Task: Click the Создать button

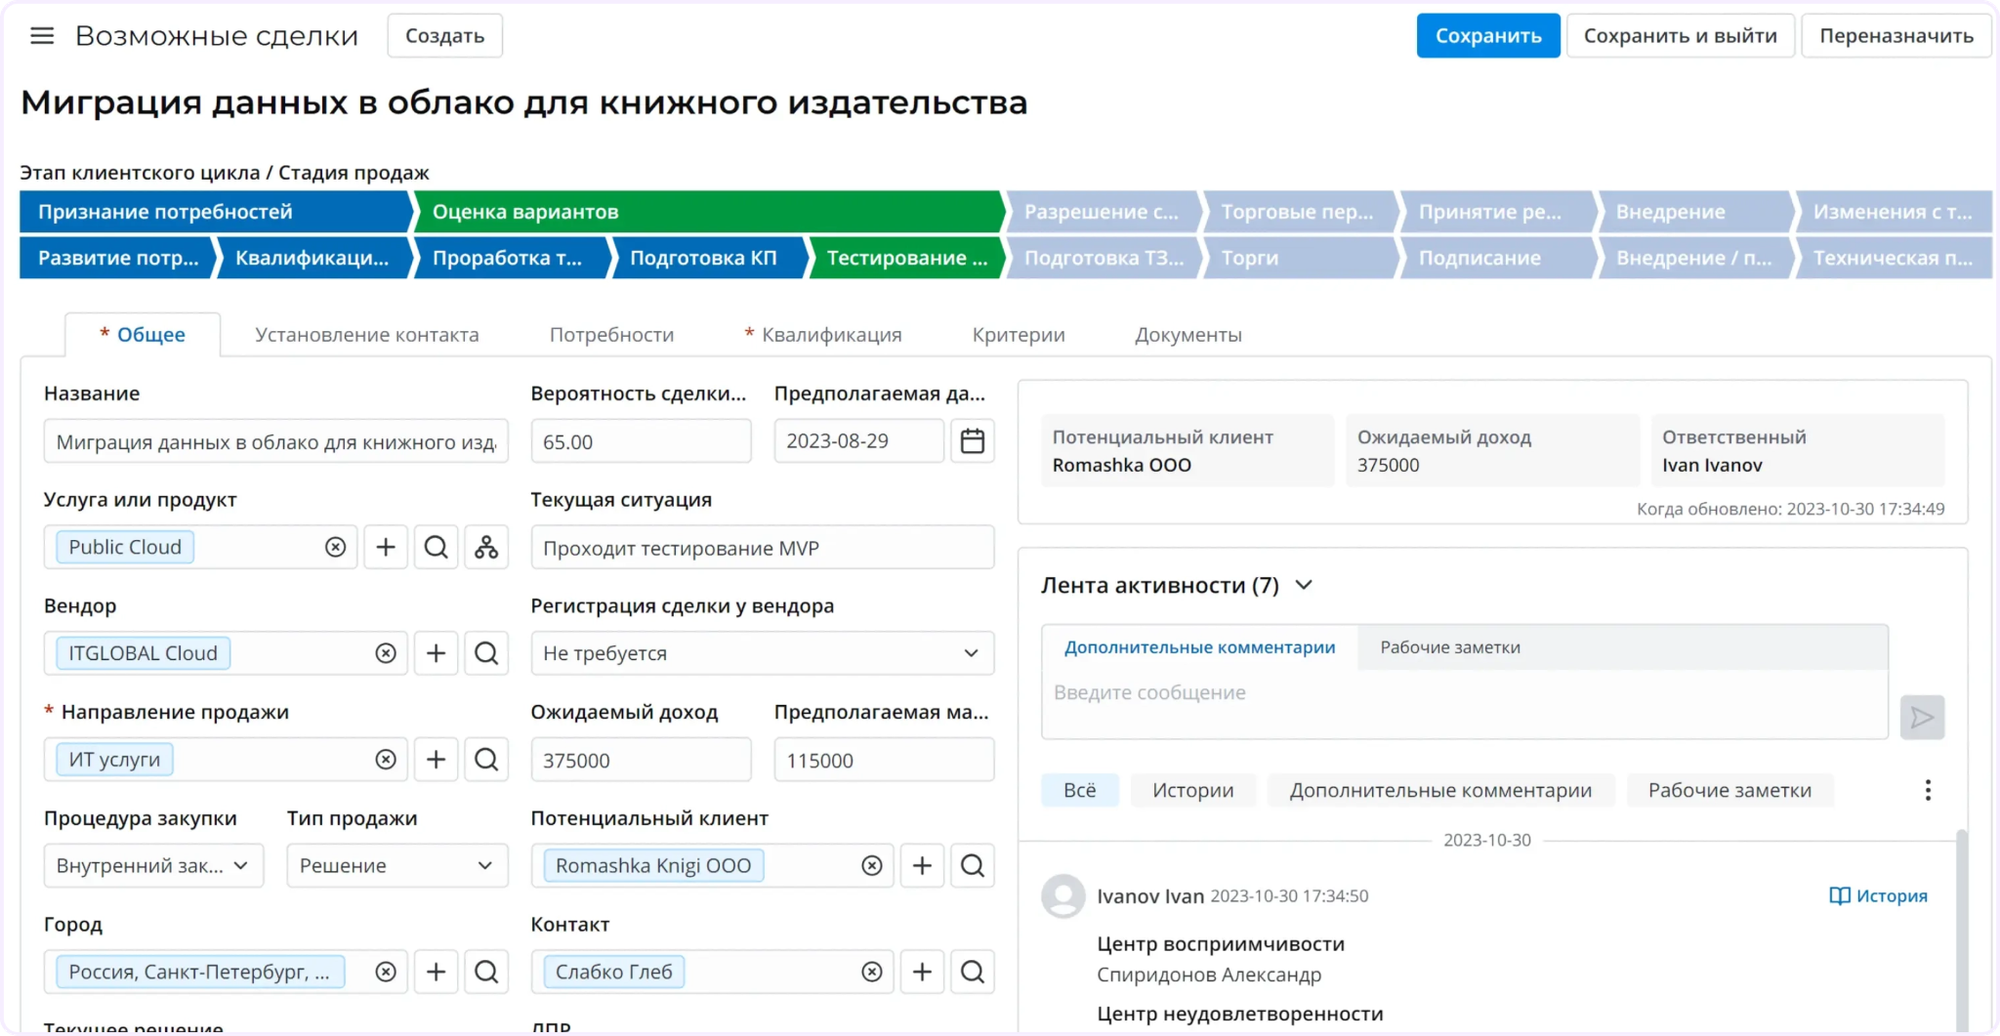Action: (445, 36)
